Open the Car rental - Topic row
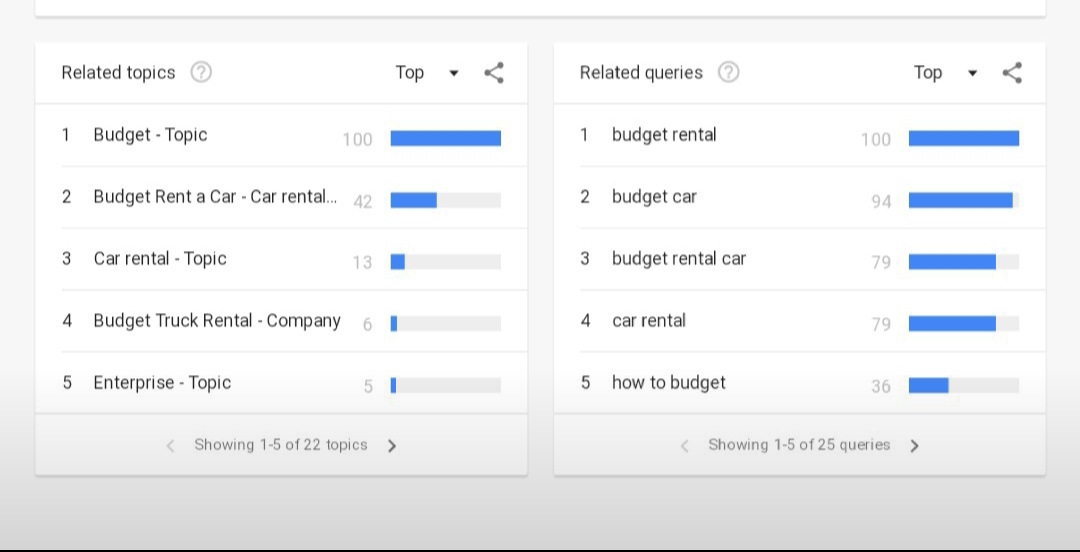 pos(160,259)
